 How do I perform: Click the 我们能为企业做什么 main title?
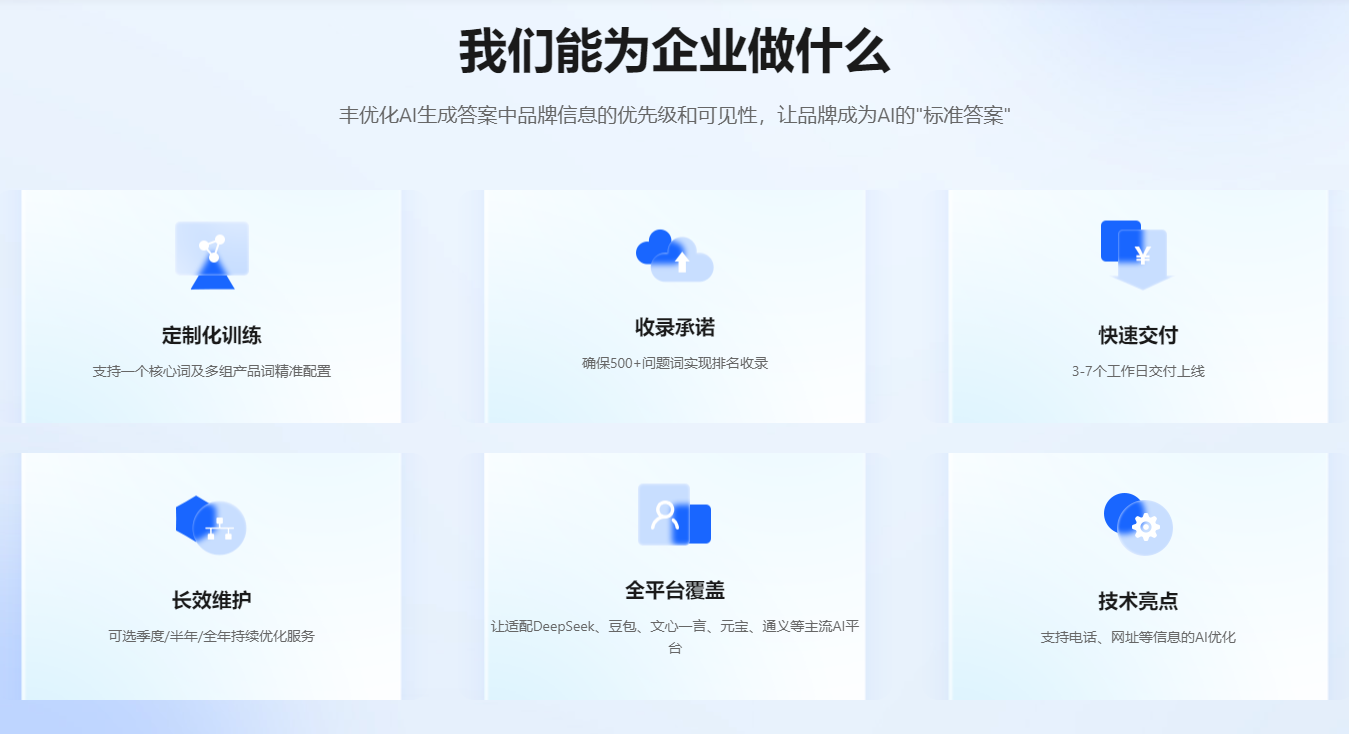tap(675, 52)
